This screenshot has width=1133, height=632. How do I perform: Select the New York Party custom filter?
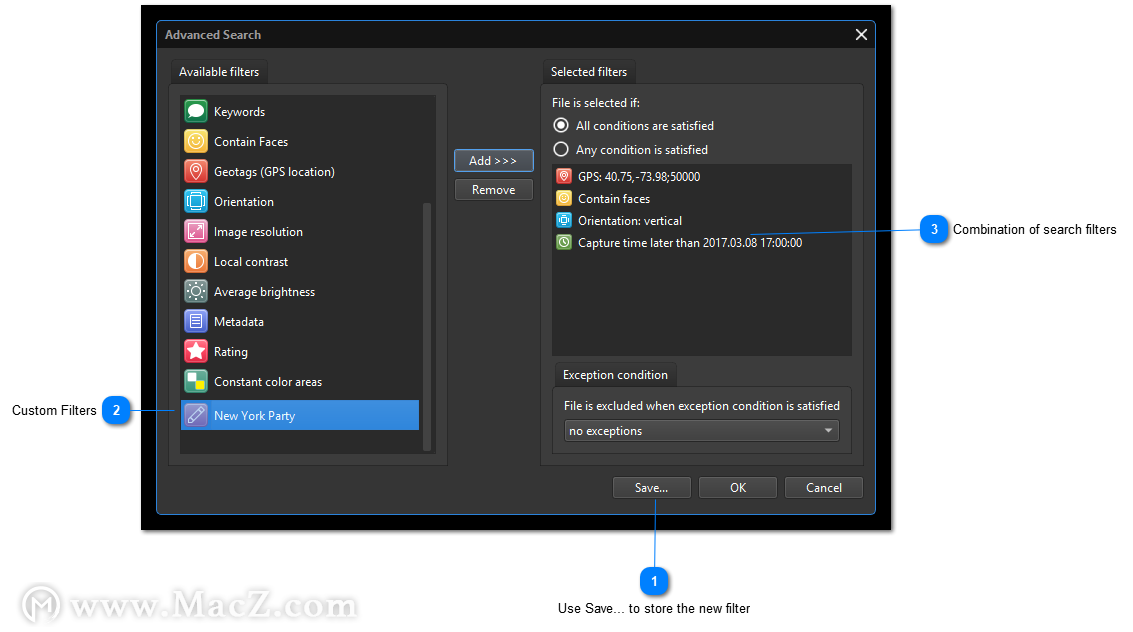(300, 415)
